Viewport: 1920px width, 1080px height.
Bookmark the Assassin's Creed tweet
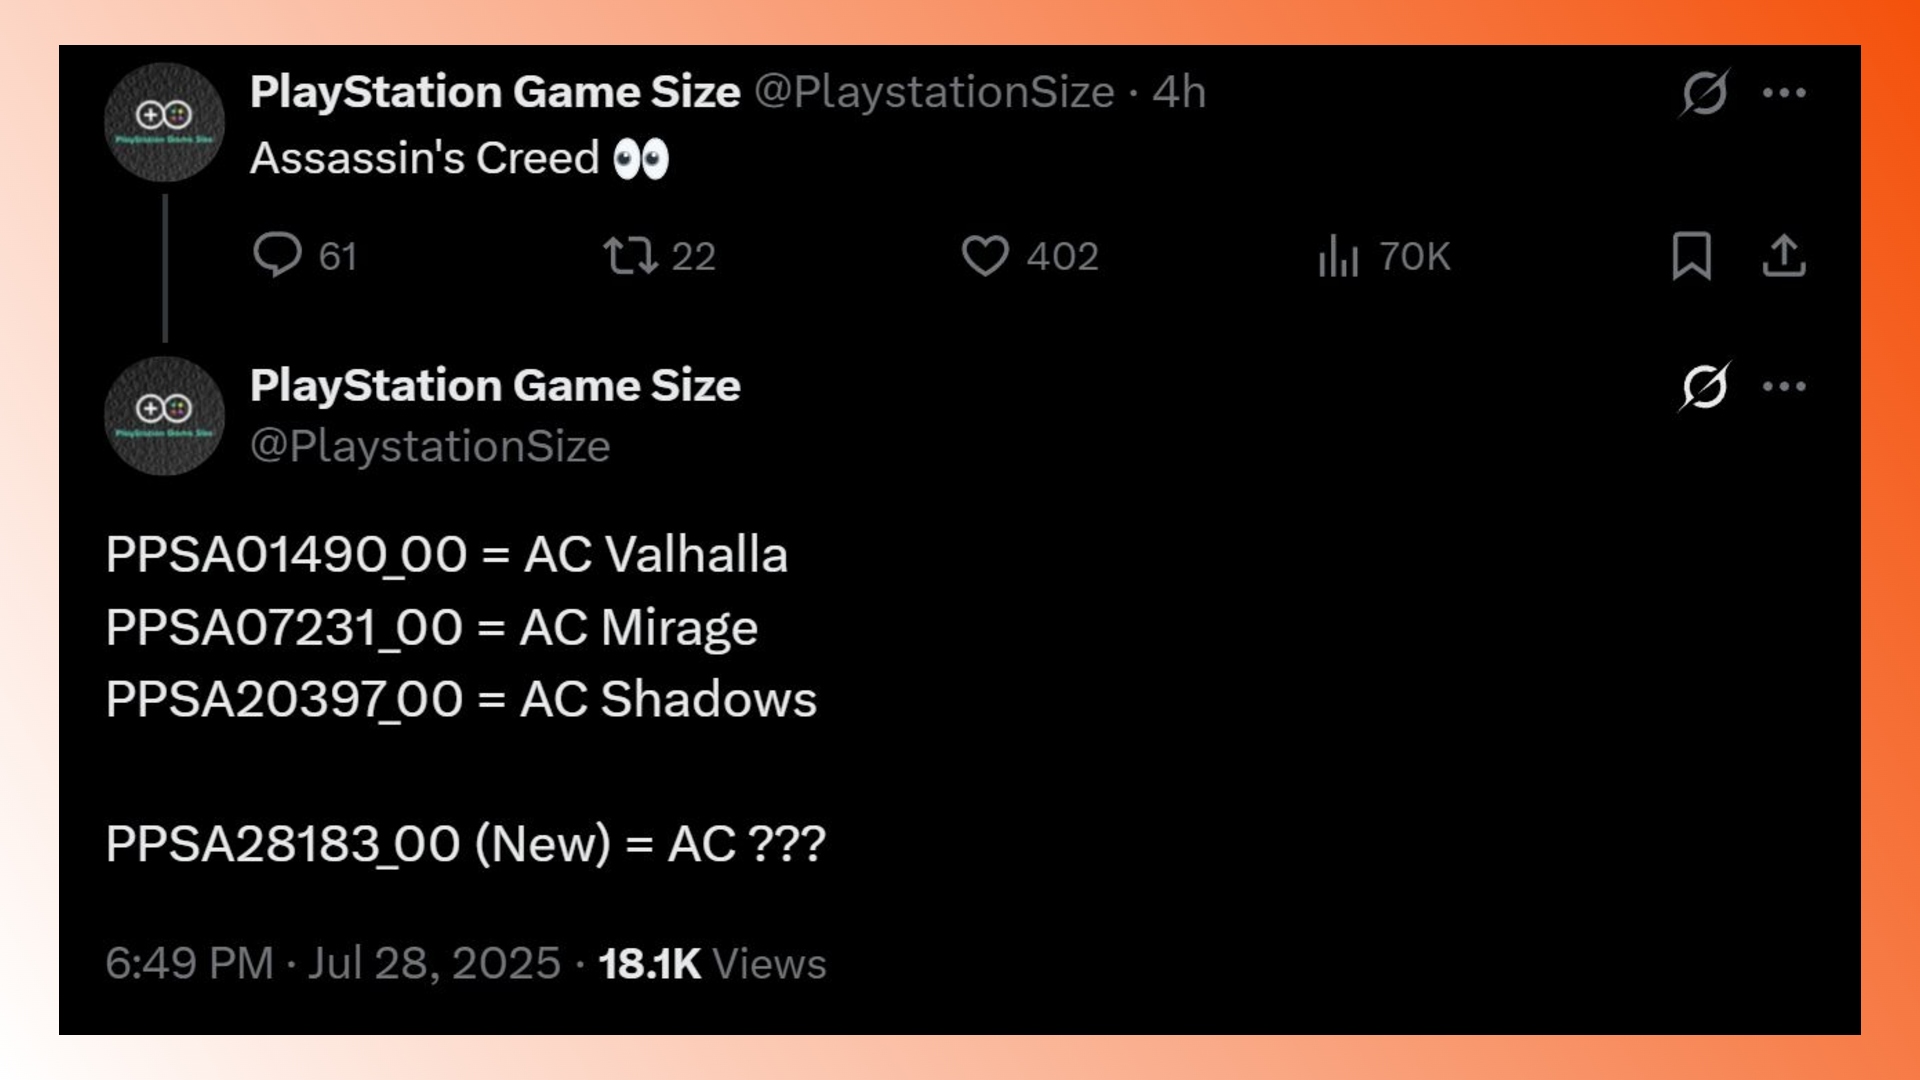pyautogui.click(x=1691, y=255)
